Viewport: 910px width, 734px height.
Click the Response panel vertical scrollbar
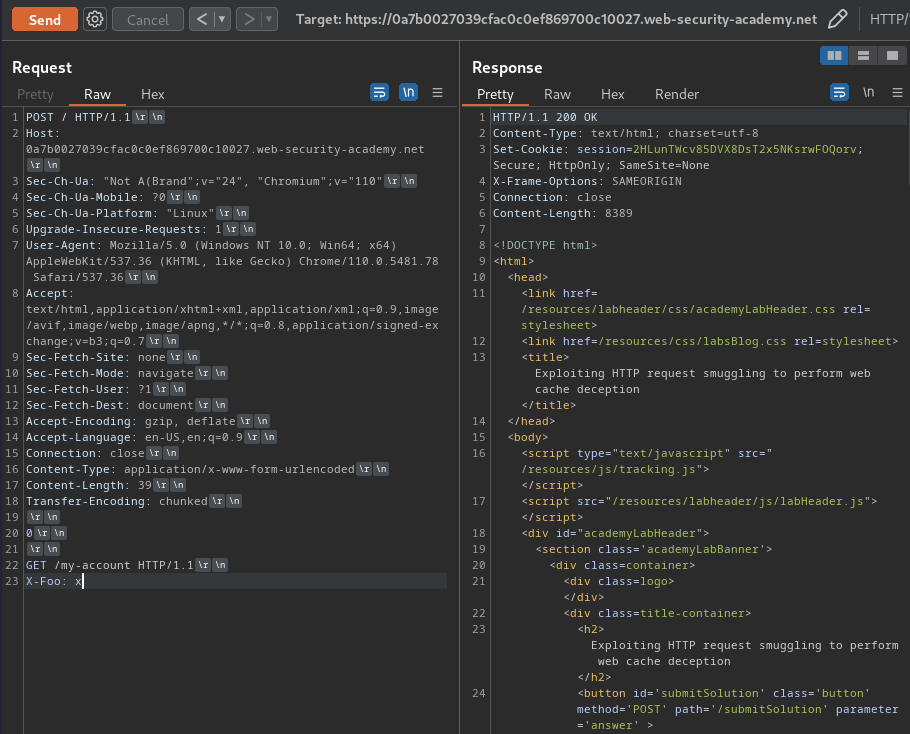point(907,145)
